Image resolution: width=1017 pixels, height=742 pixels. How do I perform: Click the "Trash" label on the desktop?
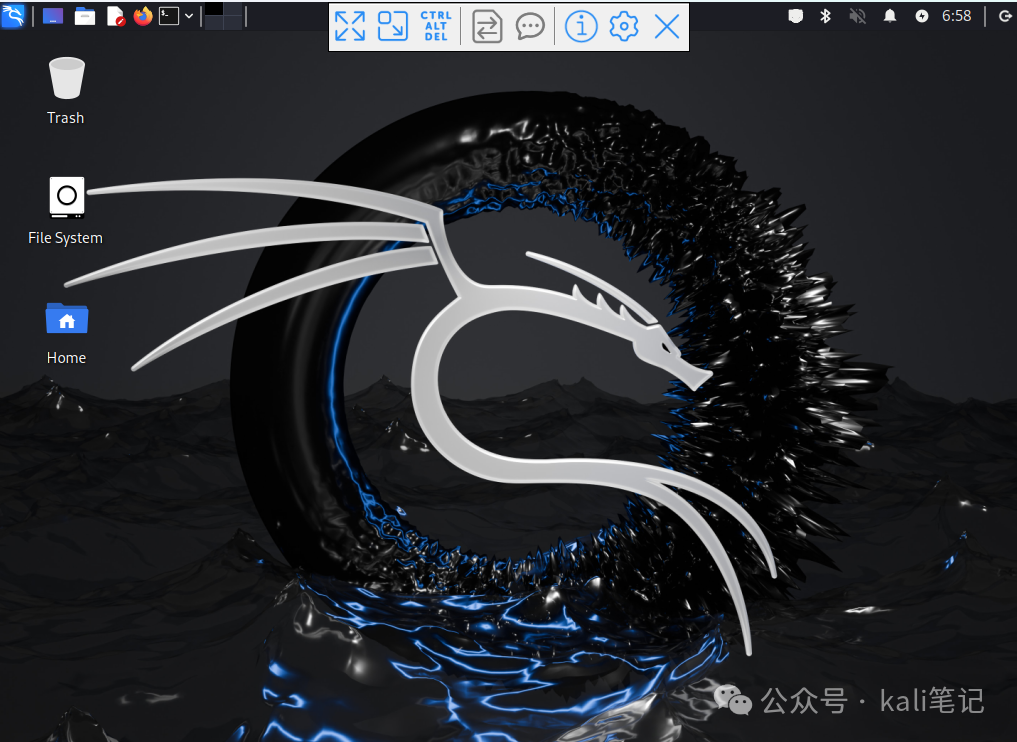click(x=66, y=118)
